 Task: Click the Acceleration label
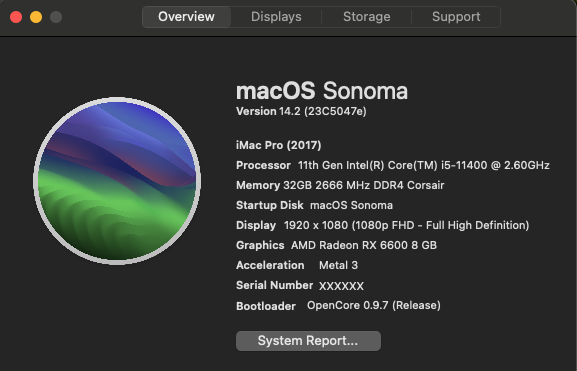click(x=270, y=265)
